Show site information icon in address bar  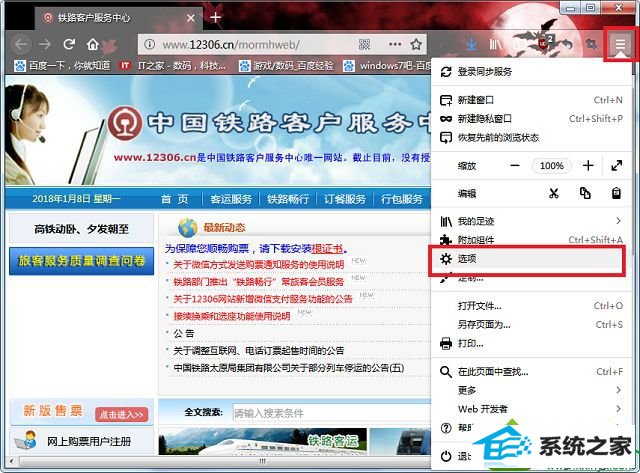pyautogui.click(x=150, y=44)
